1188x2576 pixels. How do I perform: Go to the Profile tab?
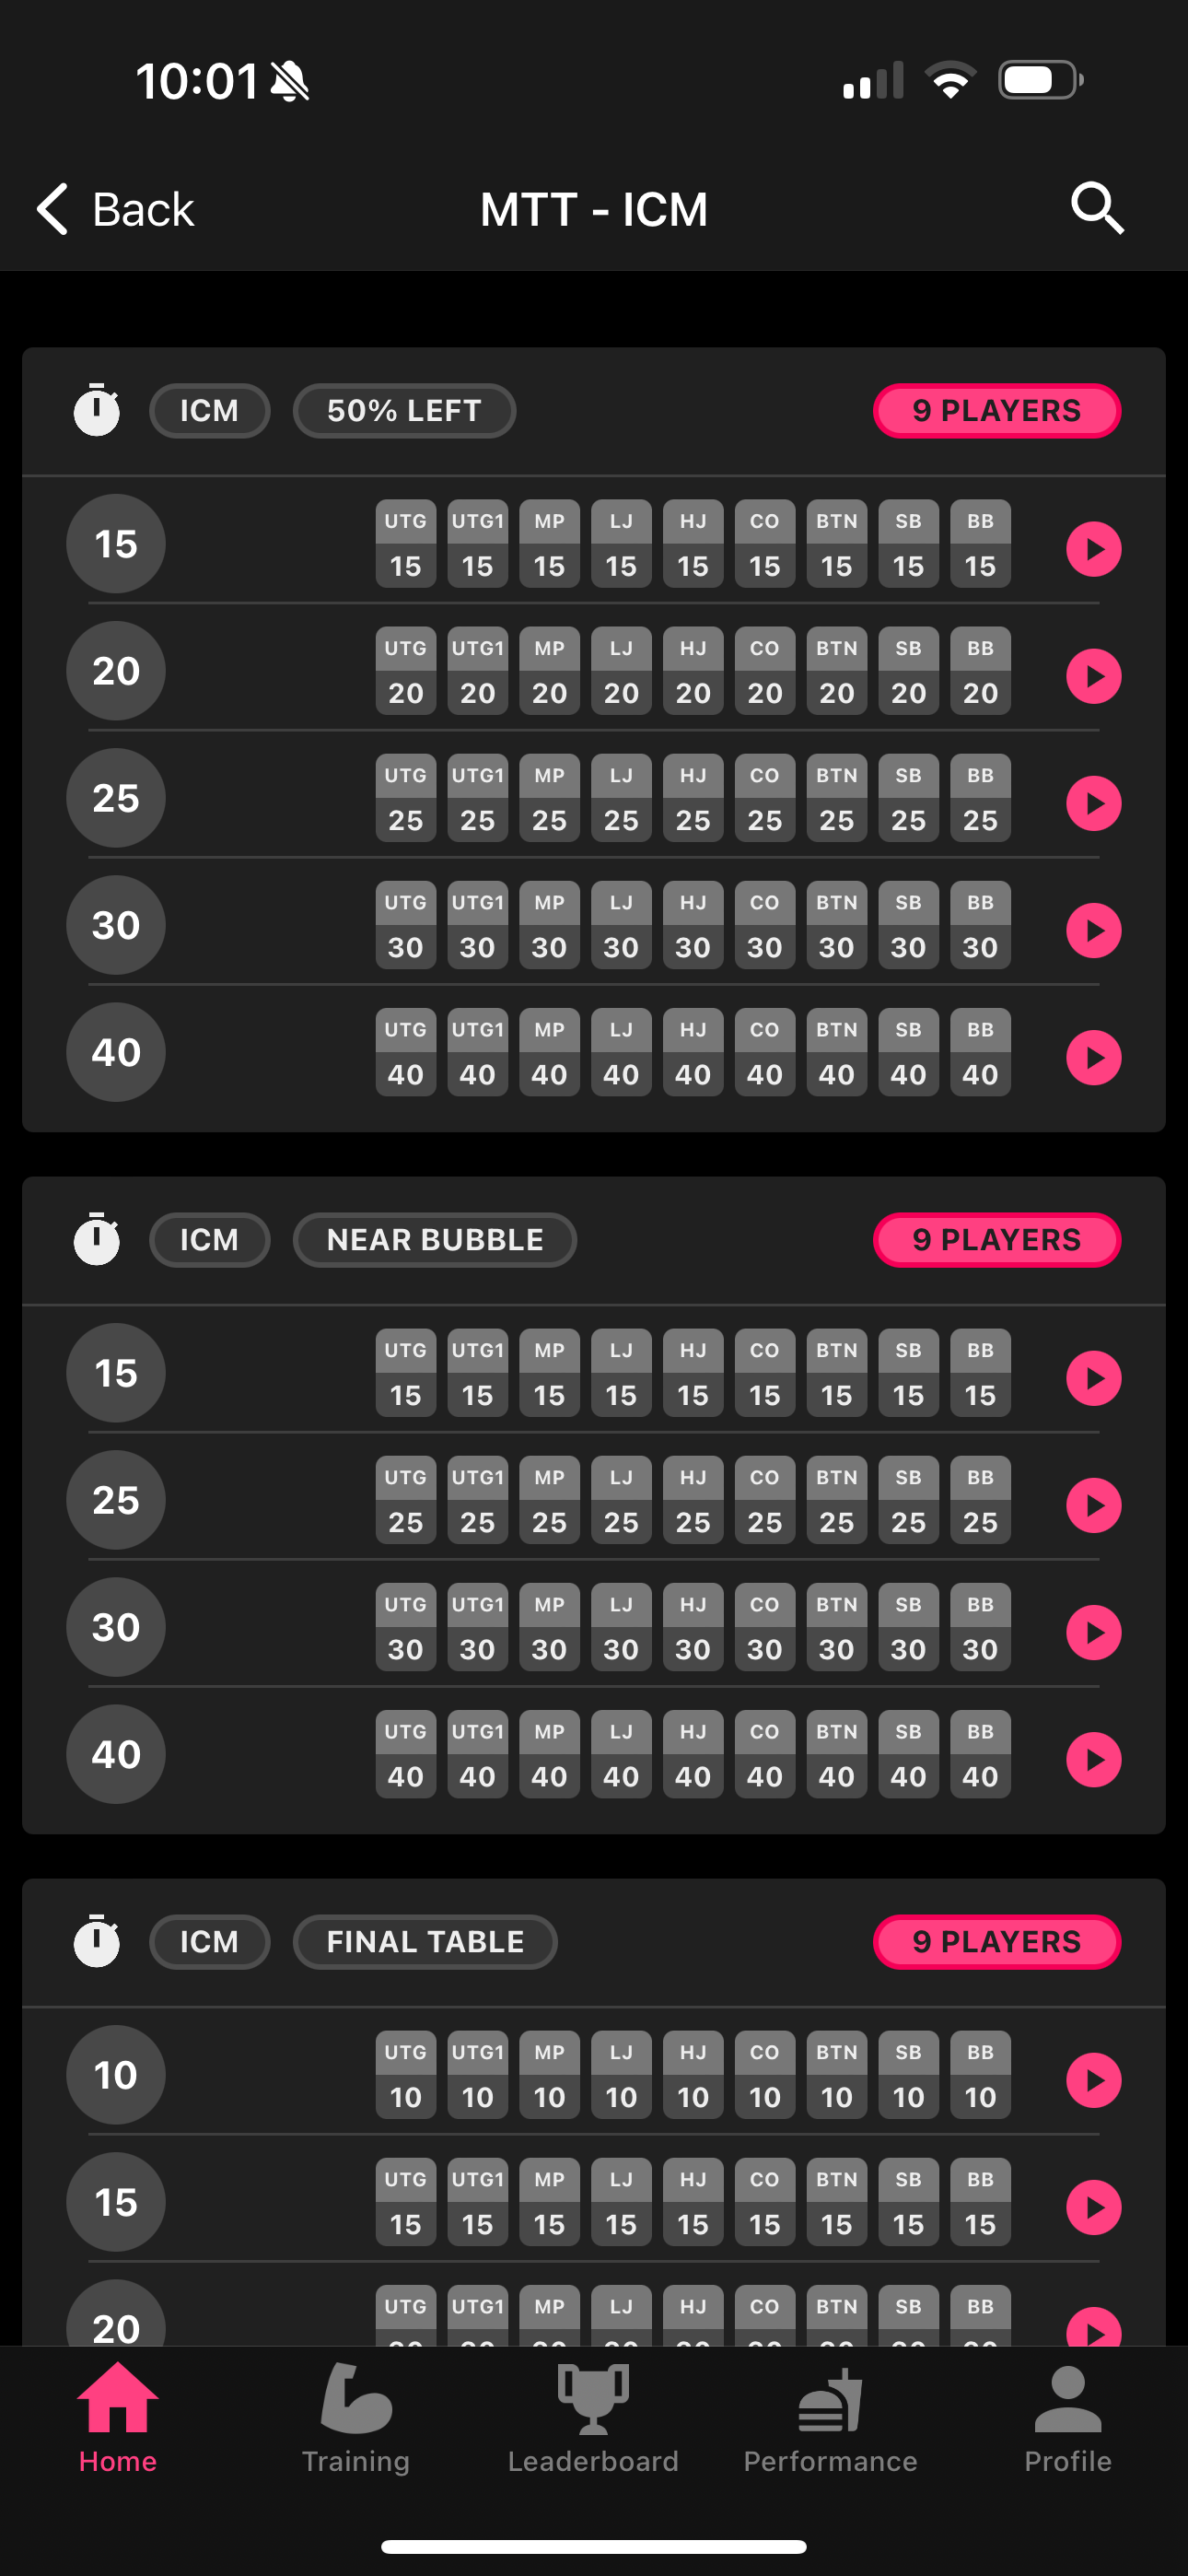[1067, 2418]
